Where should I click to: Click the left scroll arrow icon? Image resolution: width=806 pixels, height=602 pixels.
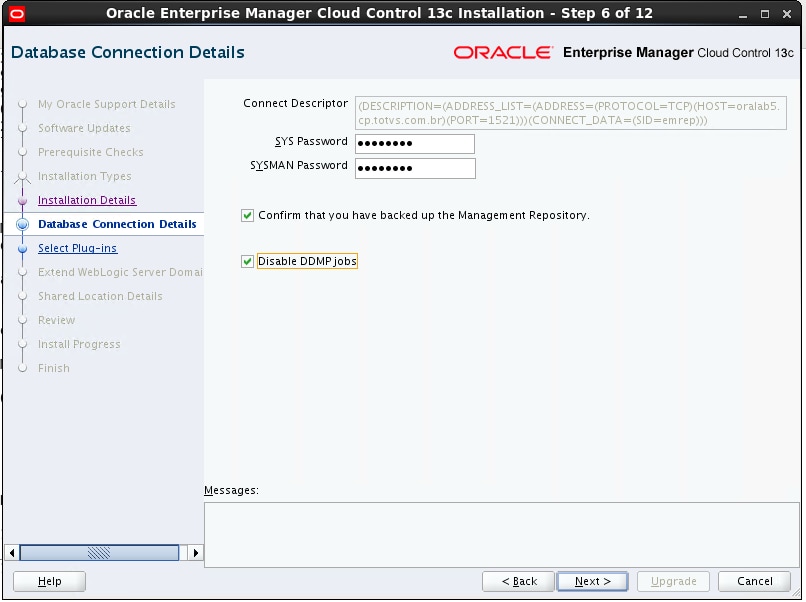9,552
